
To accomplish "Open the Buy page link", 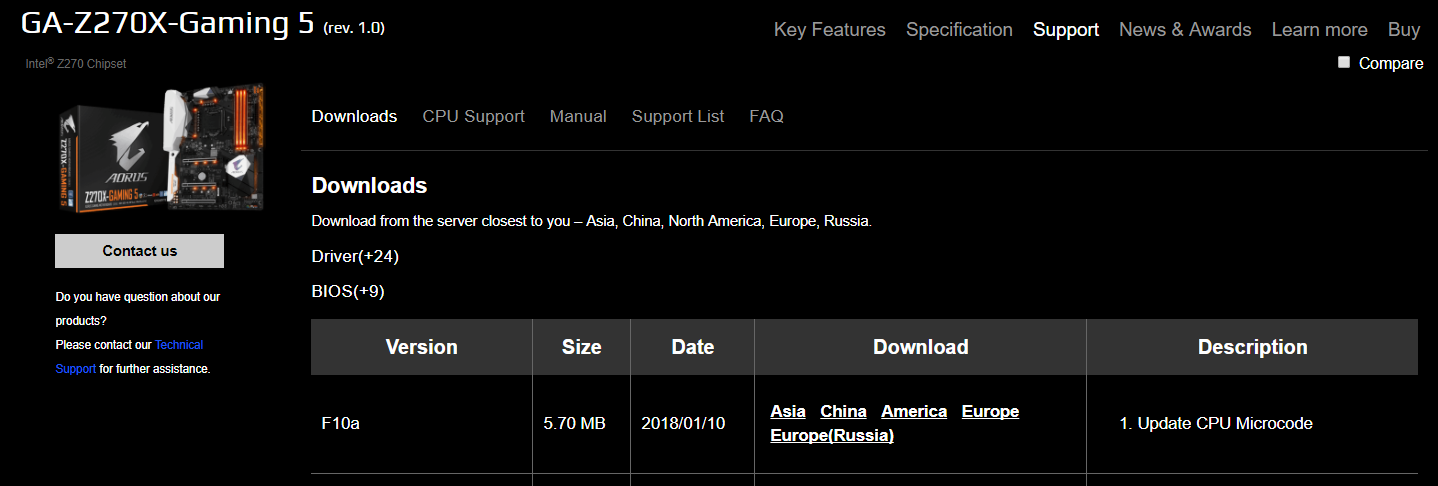I will [1404, 30].
